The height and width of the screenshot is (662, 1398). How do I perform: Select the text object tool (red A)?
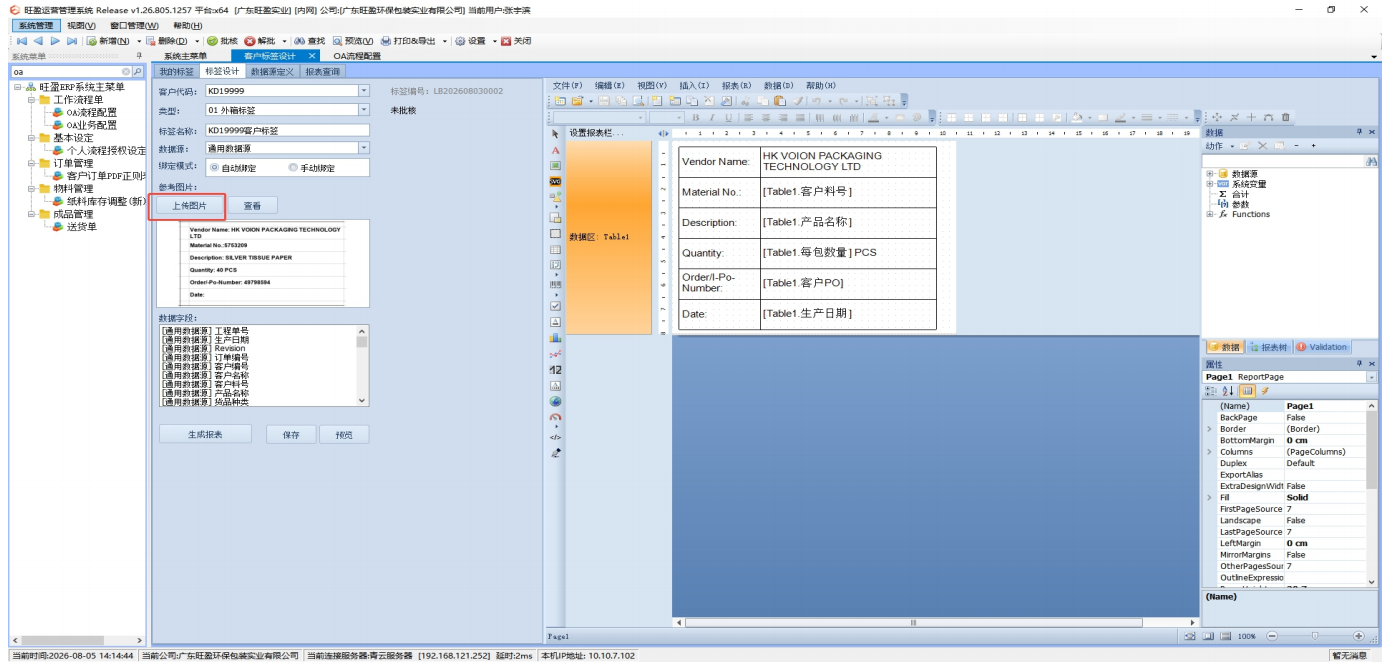[556, 150]
